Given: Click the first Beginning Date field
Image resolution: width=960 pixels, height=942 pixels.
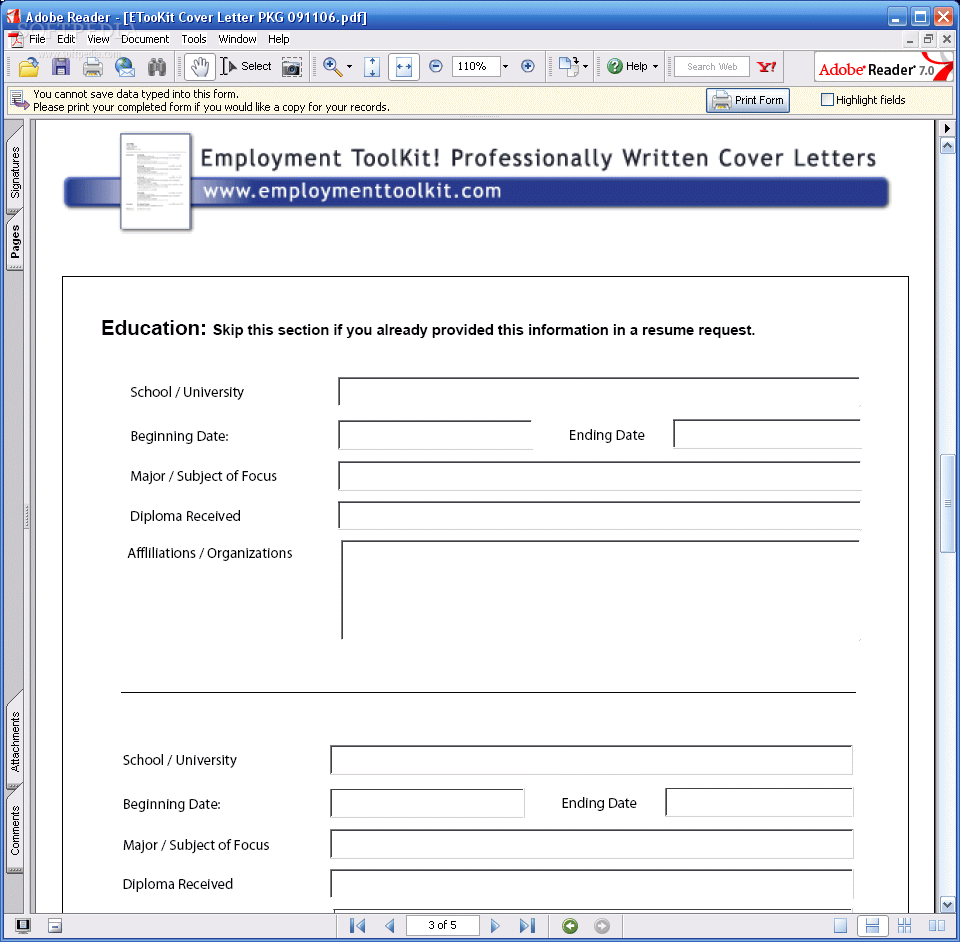Looking at the screenshot, I should coord(435,435).
